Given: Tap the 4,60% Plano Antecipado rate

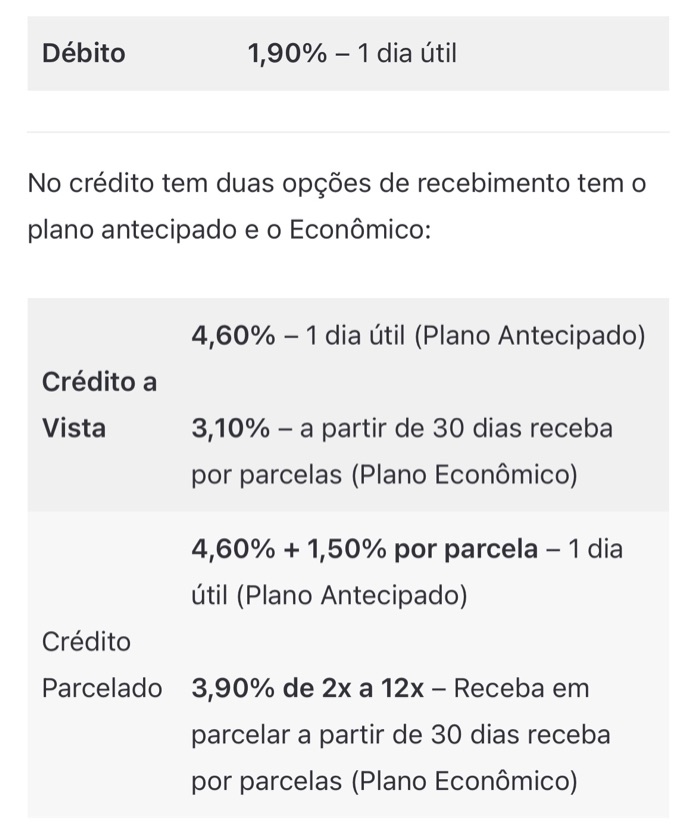Looking at the screenshot, I should [x=233, y=336].
